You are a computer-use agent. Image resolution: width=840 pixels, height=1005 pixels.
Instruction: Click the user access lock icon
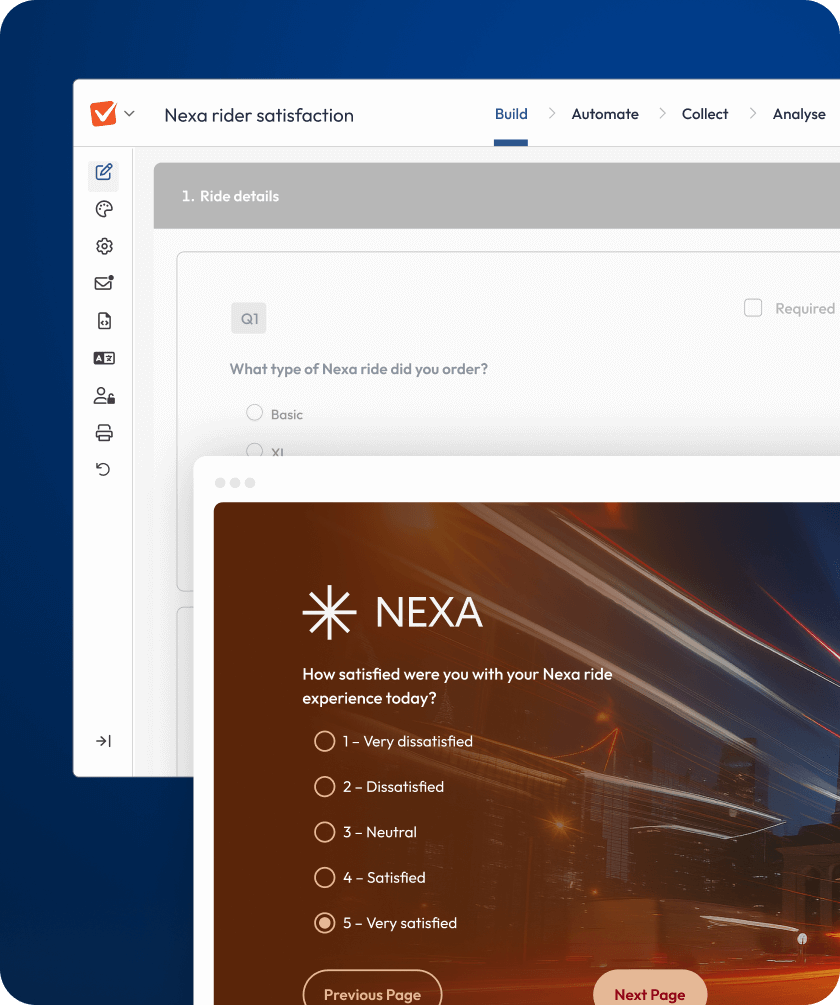tap(103, 396)
